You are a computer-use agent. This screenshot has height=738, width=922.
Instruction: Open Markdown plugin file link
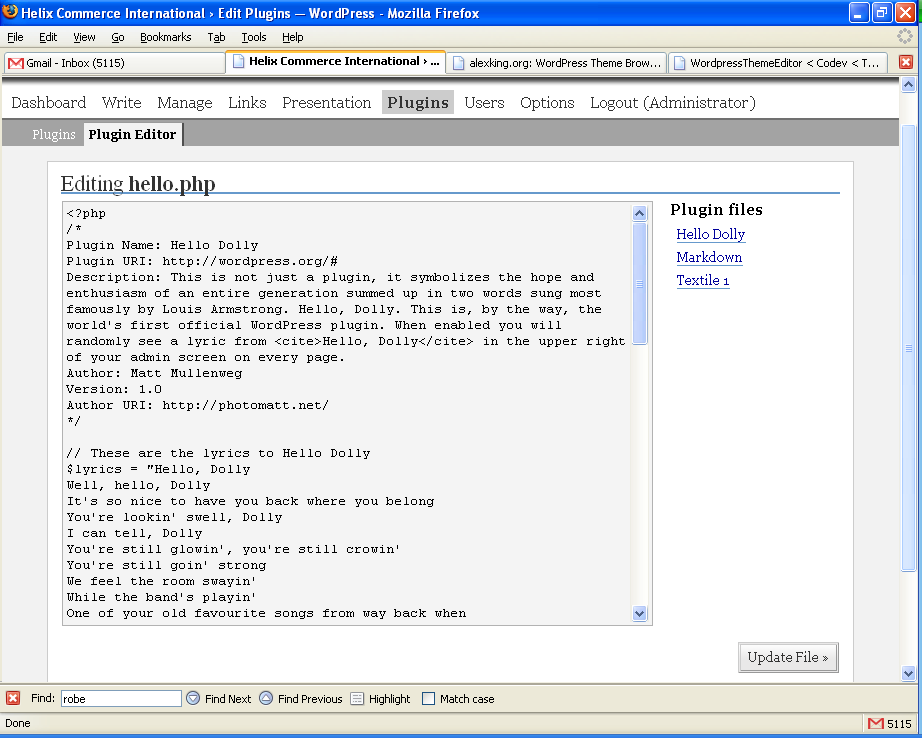click(709, 257)
